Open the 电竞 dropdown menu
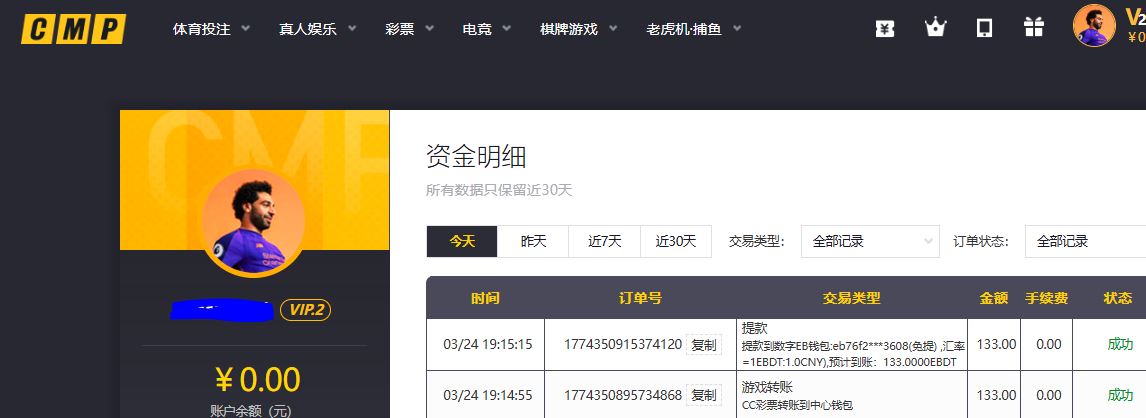Viewport: 1146px width, 418px height. (x=487, y=29)
